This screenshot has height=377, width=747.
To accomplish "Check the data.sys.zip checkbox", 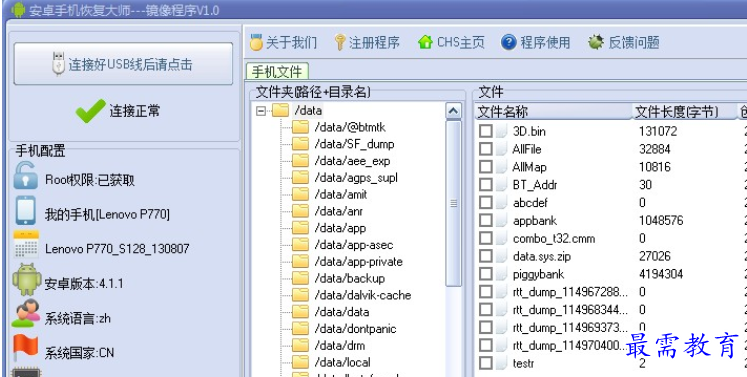I will click(x=485, y=256).
